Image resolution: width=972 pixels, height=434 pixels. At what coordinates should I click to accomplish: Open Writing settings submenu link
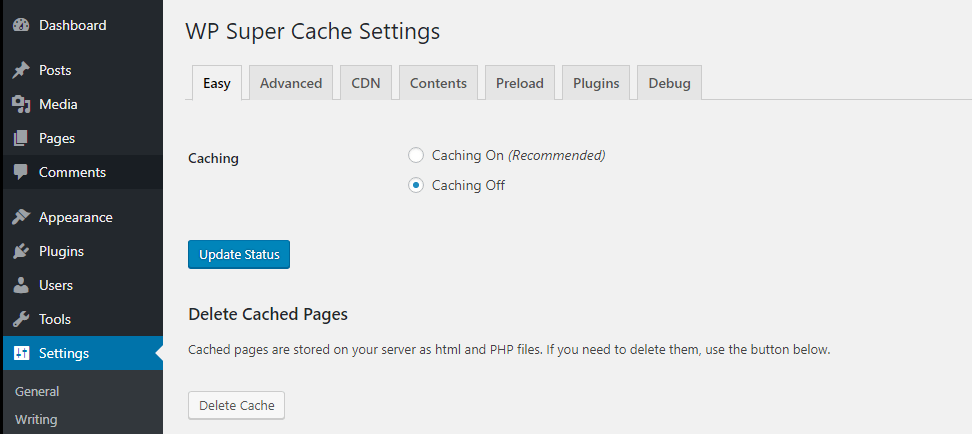tap(36, 419)
